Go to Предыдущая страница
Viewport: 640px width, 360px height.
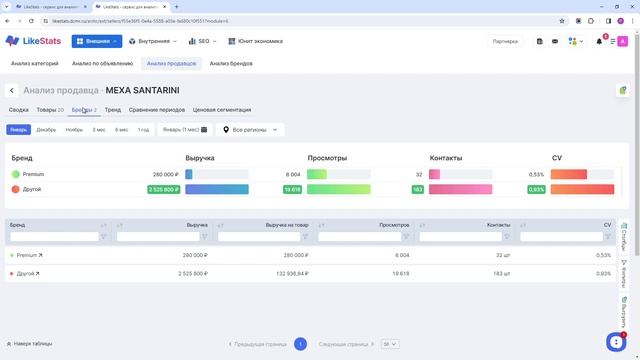[x=258, y=344]
